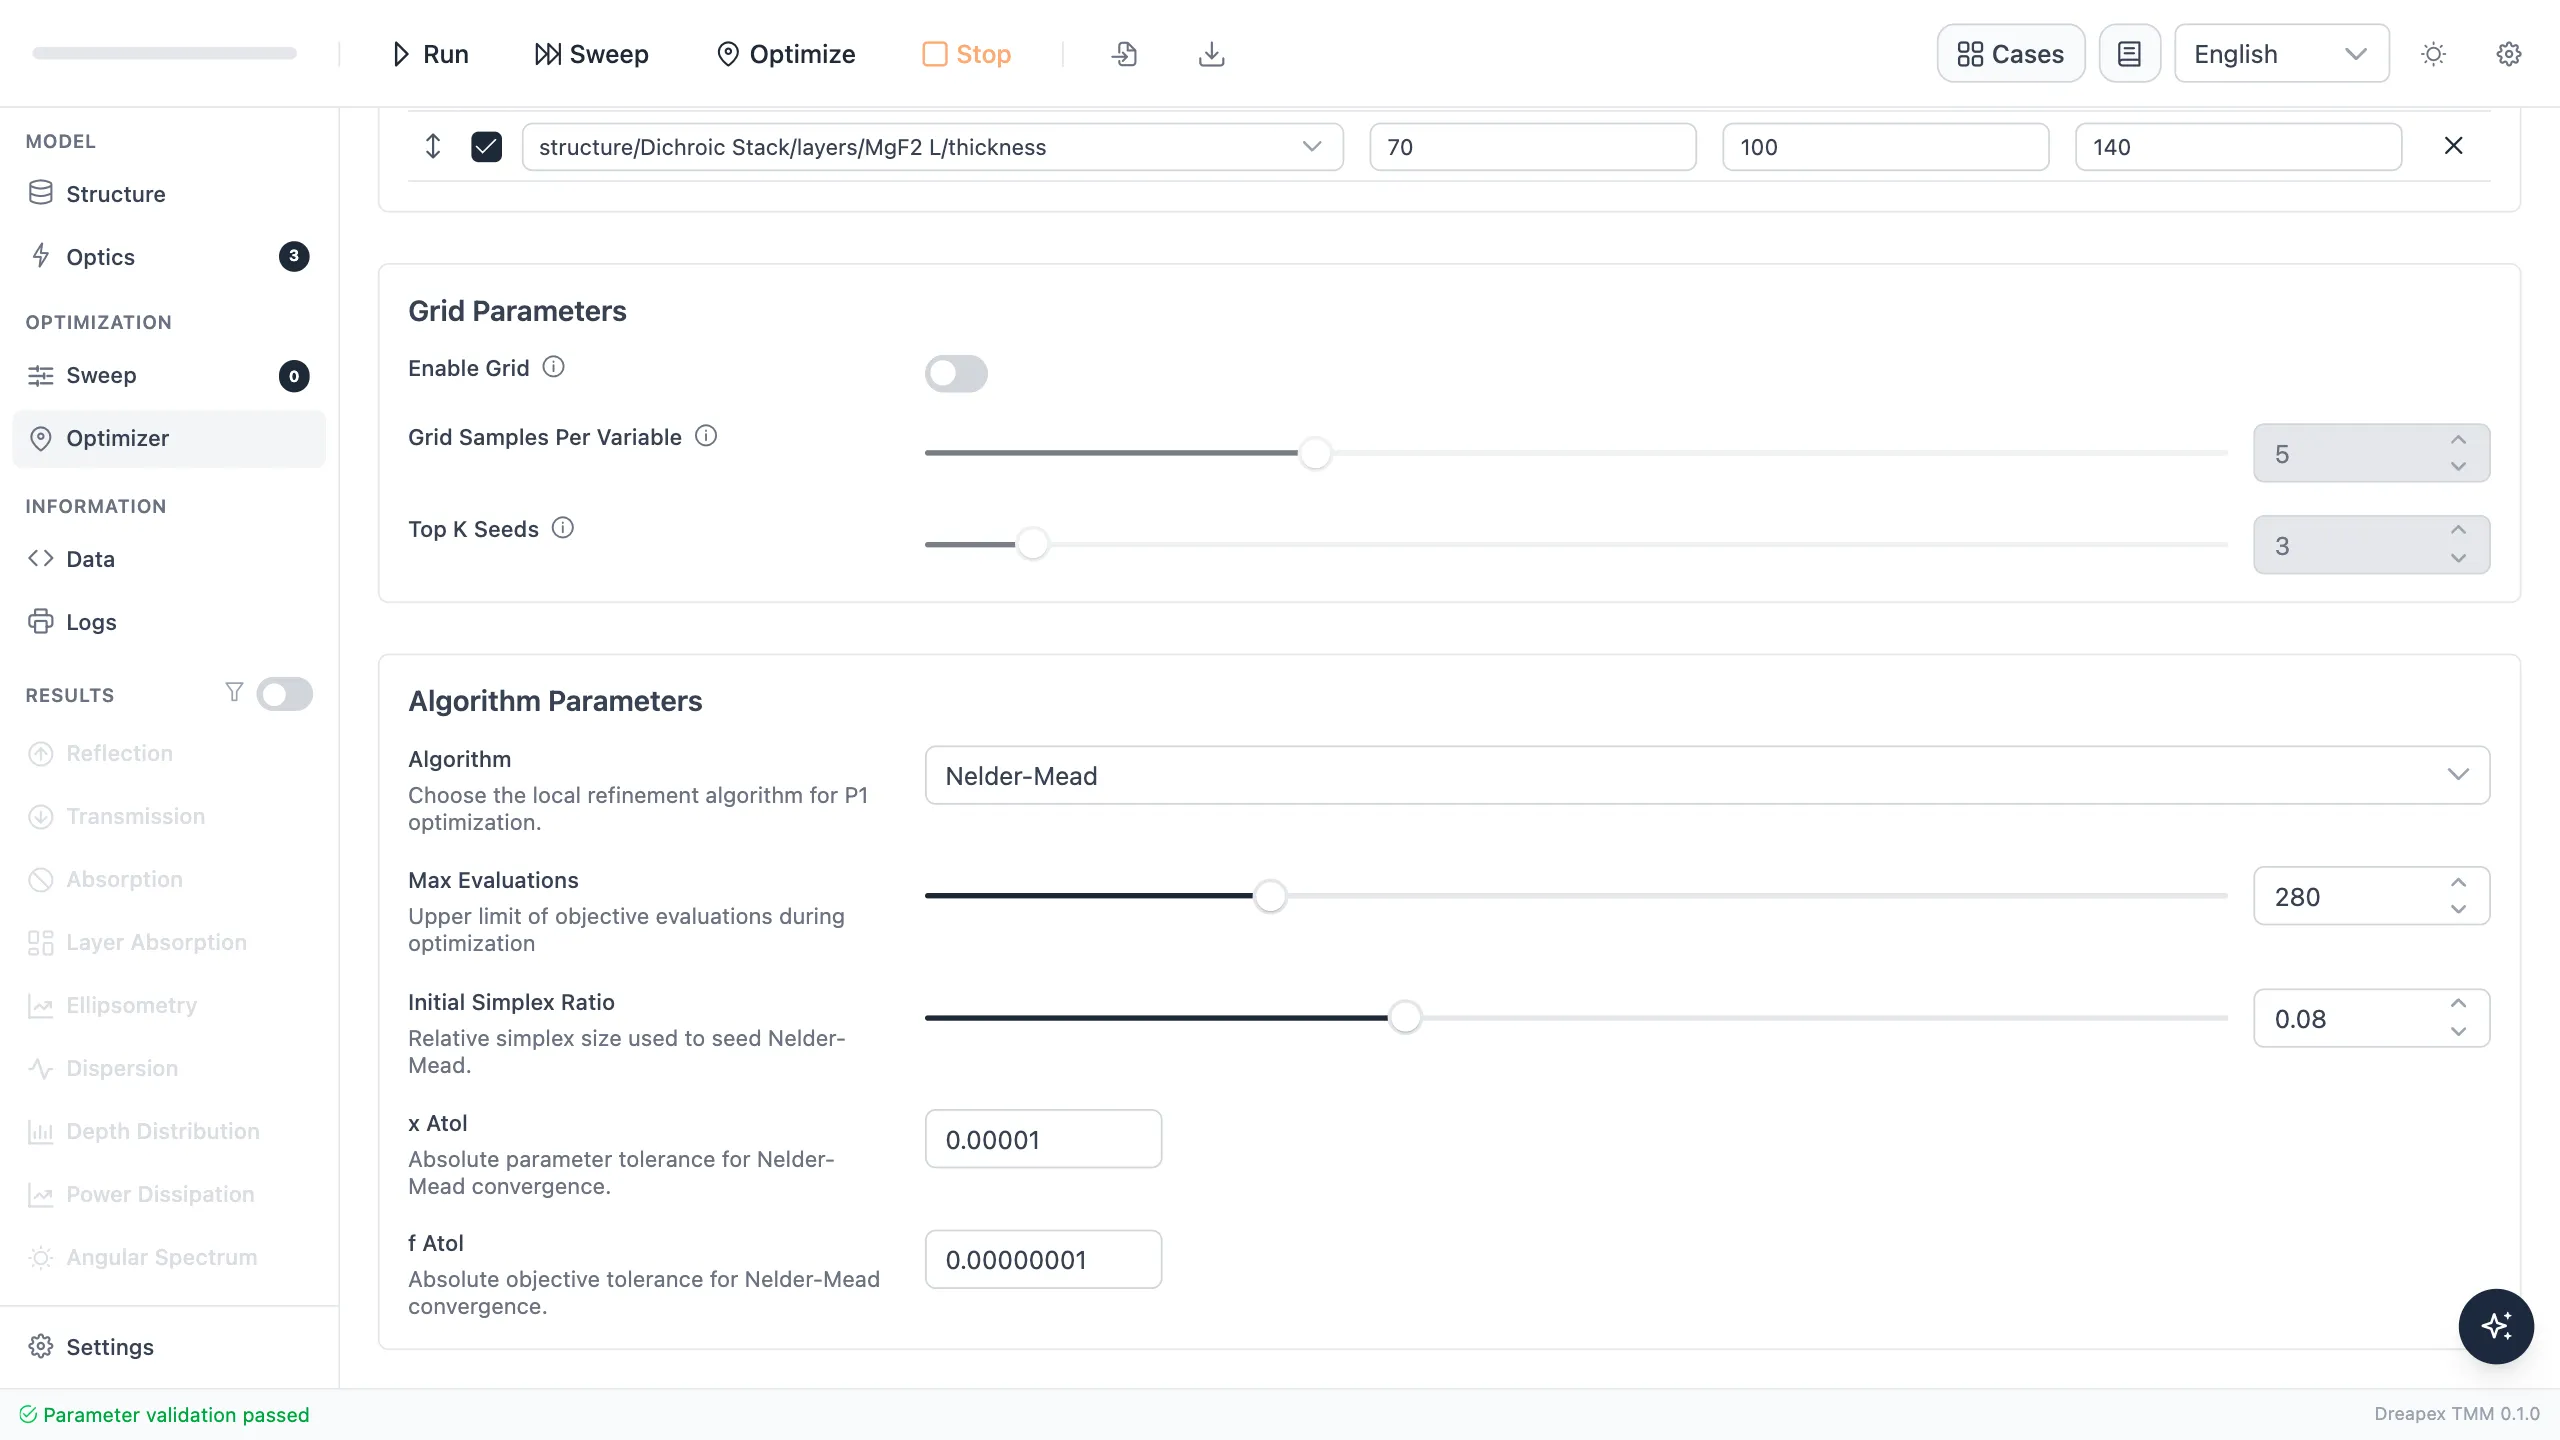This screenshot has height=1440, width=2560.
Task: Open Settings at sidebar bottom
Action: tap(169, 1347)
